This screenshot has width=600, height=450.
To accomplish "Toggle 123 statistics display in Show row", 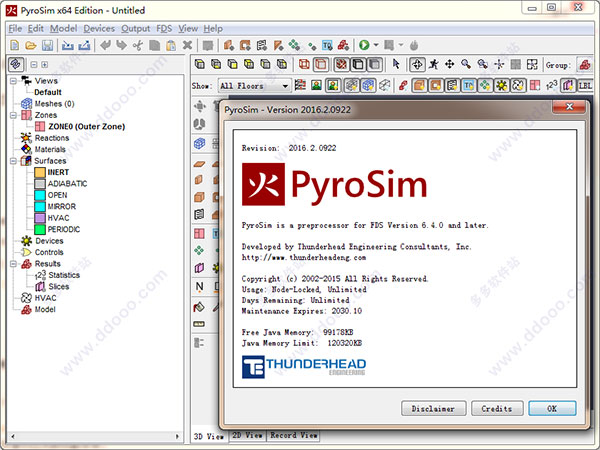I will tap(552, 85).
